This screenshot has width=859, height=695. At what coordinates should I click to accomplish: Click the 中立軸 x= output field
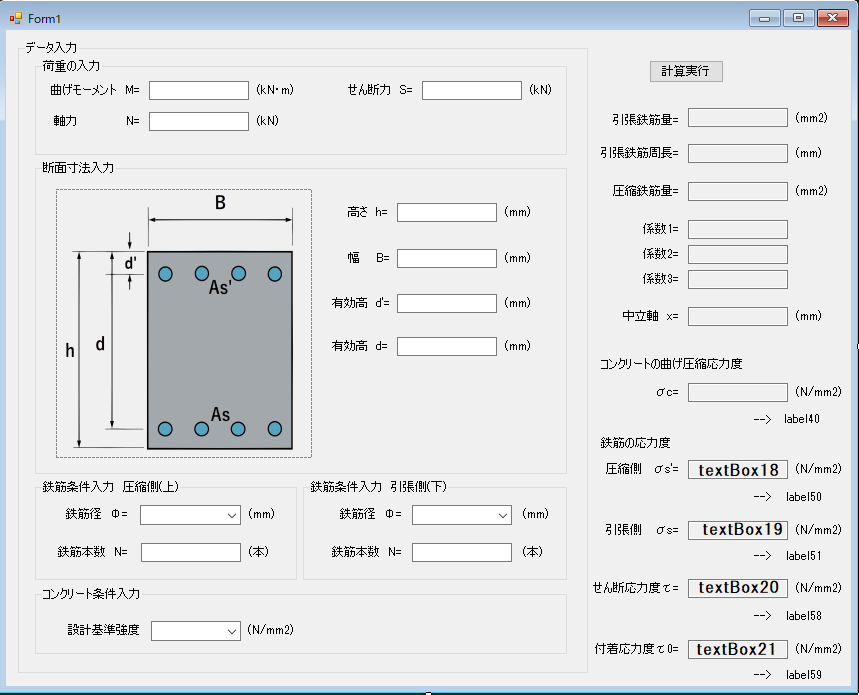738,316
